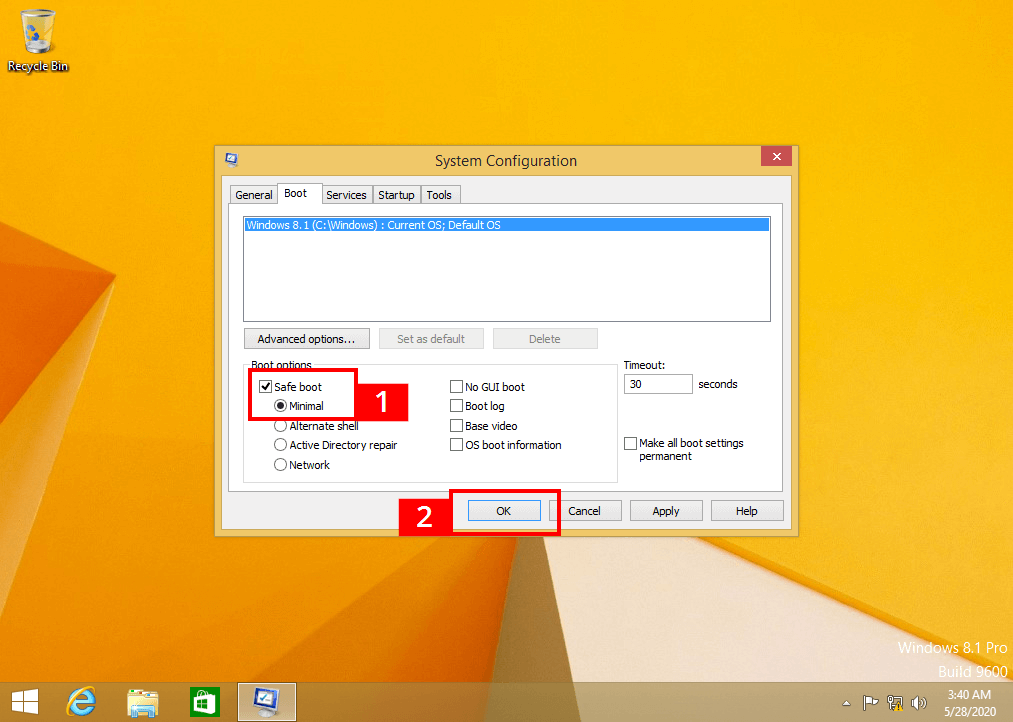Viewport: 1013px width, 722px height.
Task: Click the volume speaker tray icon
Action: click(918, 703)
